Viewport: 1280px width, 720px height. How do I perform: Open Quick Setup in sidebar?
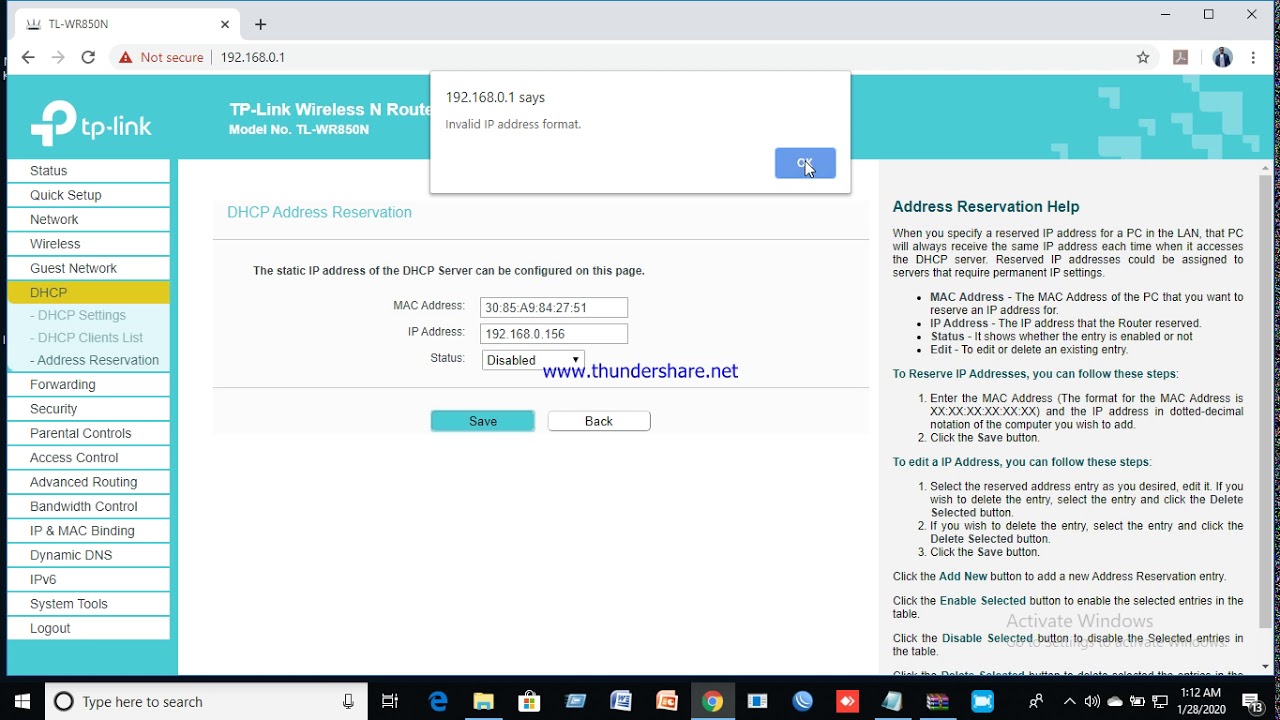(88, 195)
